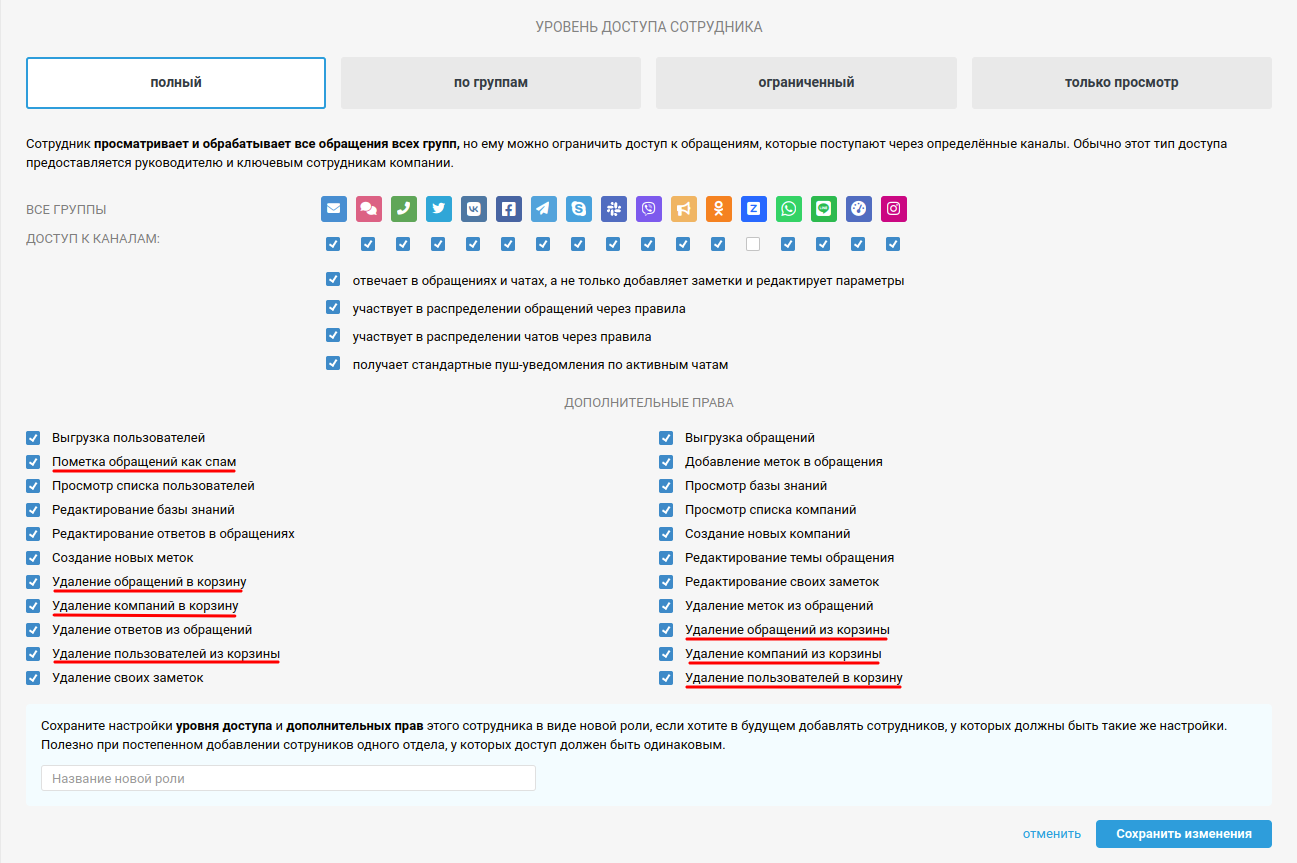The image size is (1297, 863).
Task: Click the green phone channel icon
Action: tap(404, 209)
